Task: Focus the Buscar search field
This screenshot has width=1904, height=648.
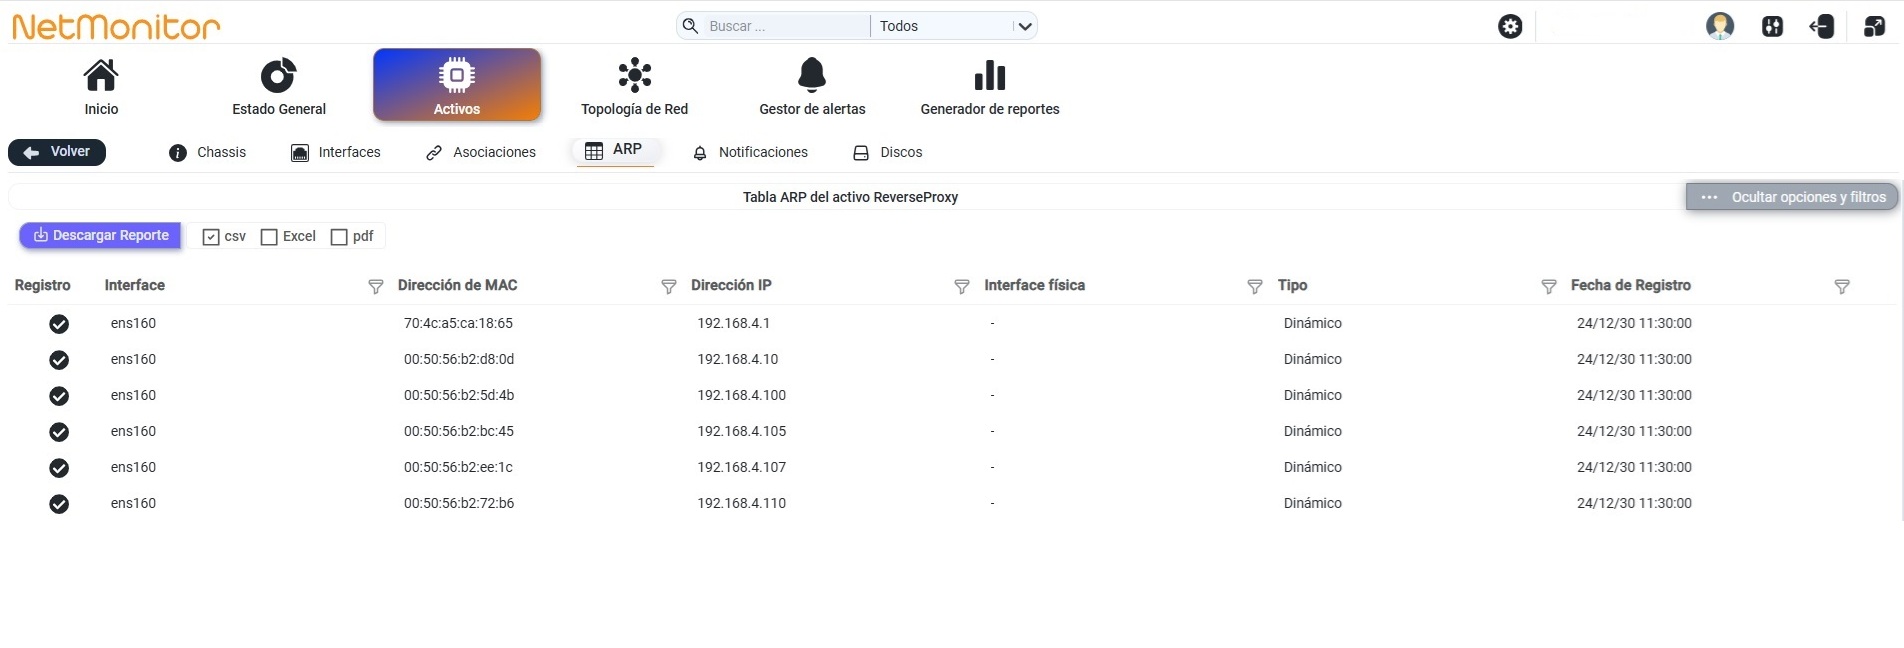Action: [x=785, y=26]
